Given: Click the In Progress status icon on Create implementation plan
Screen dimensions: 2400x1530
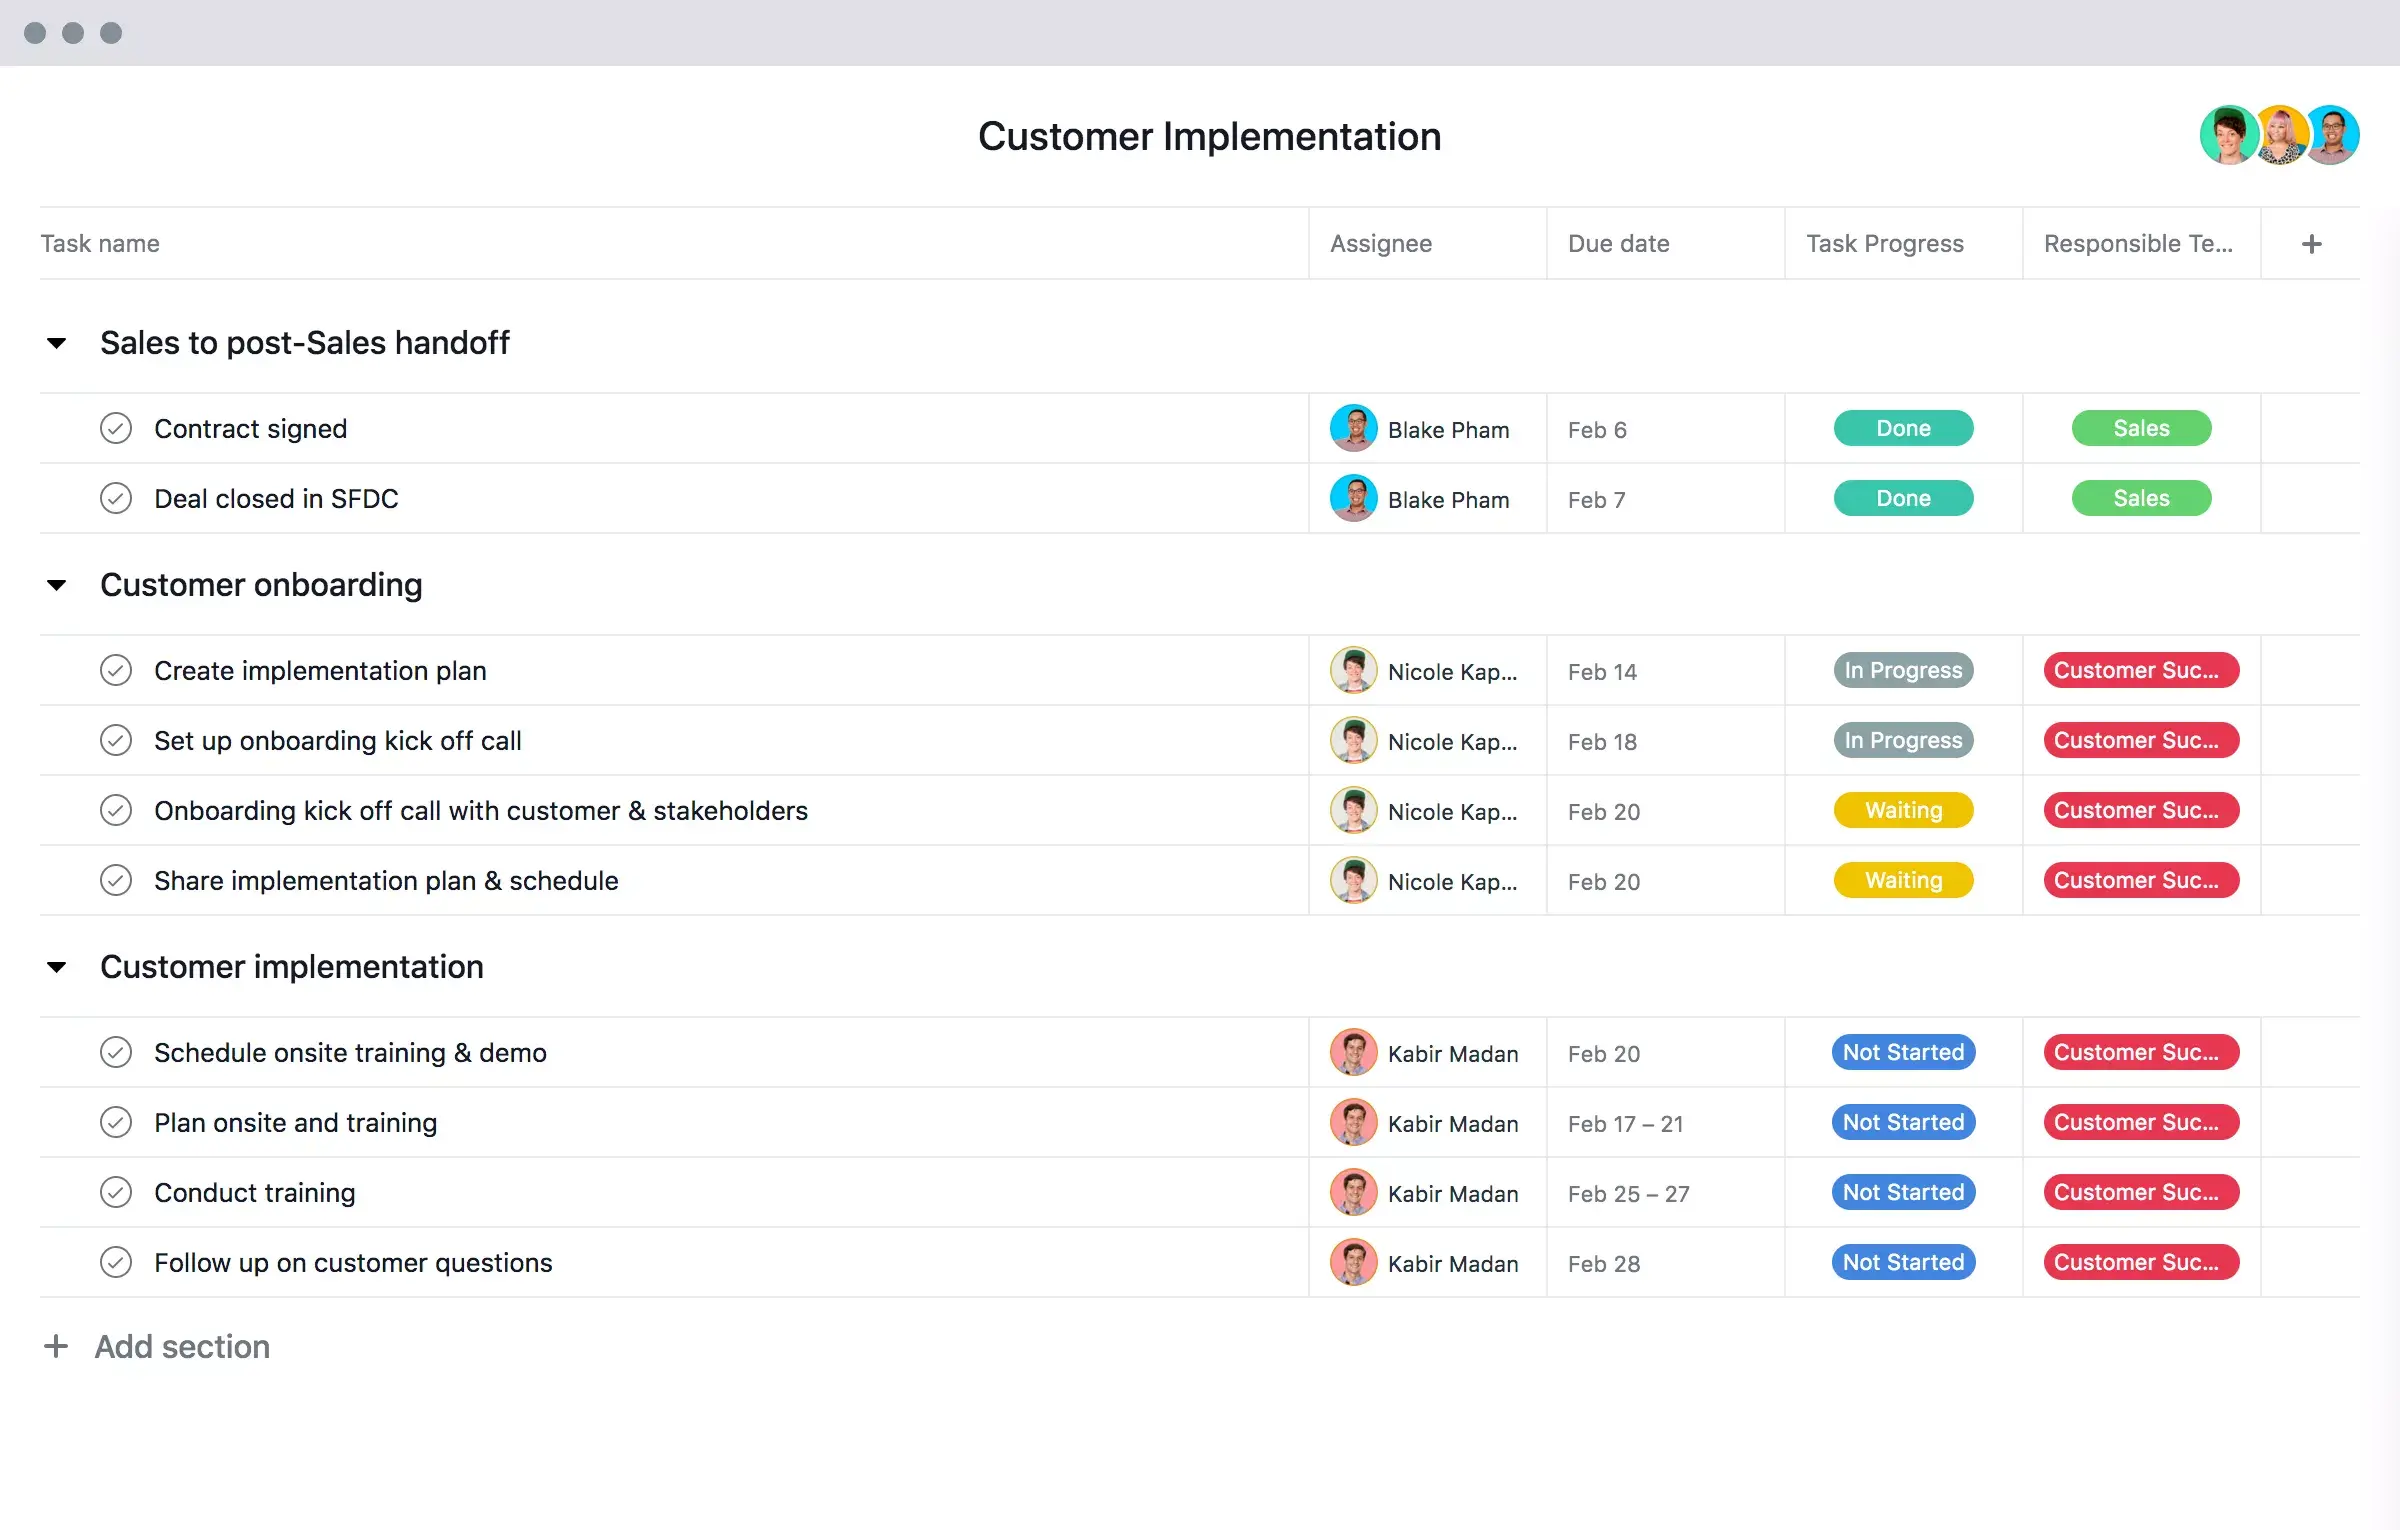Looking at the screenshot, I should coord(1901,670).
